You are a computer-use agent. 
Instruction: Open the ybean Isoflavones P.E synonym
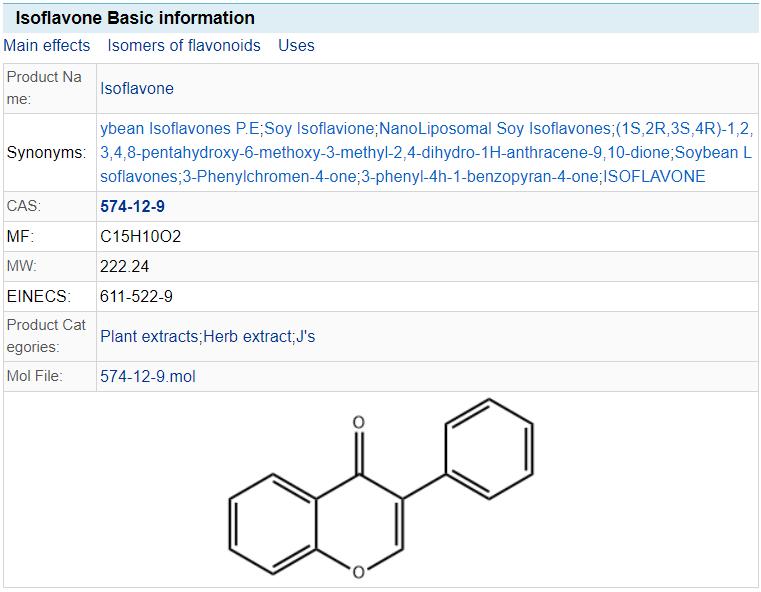pyautogui.click(x=180, y=128)
